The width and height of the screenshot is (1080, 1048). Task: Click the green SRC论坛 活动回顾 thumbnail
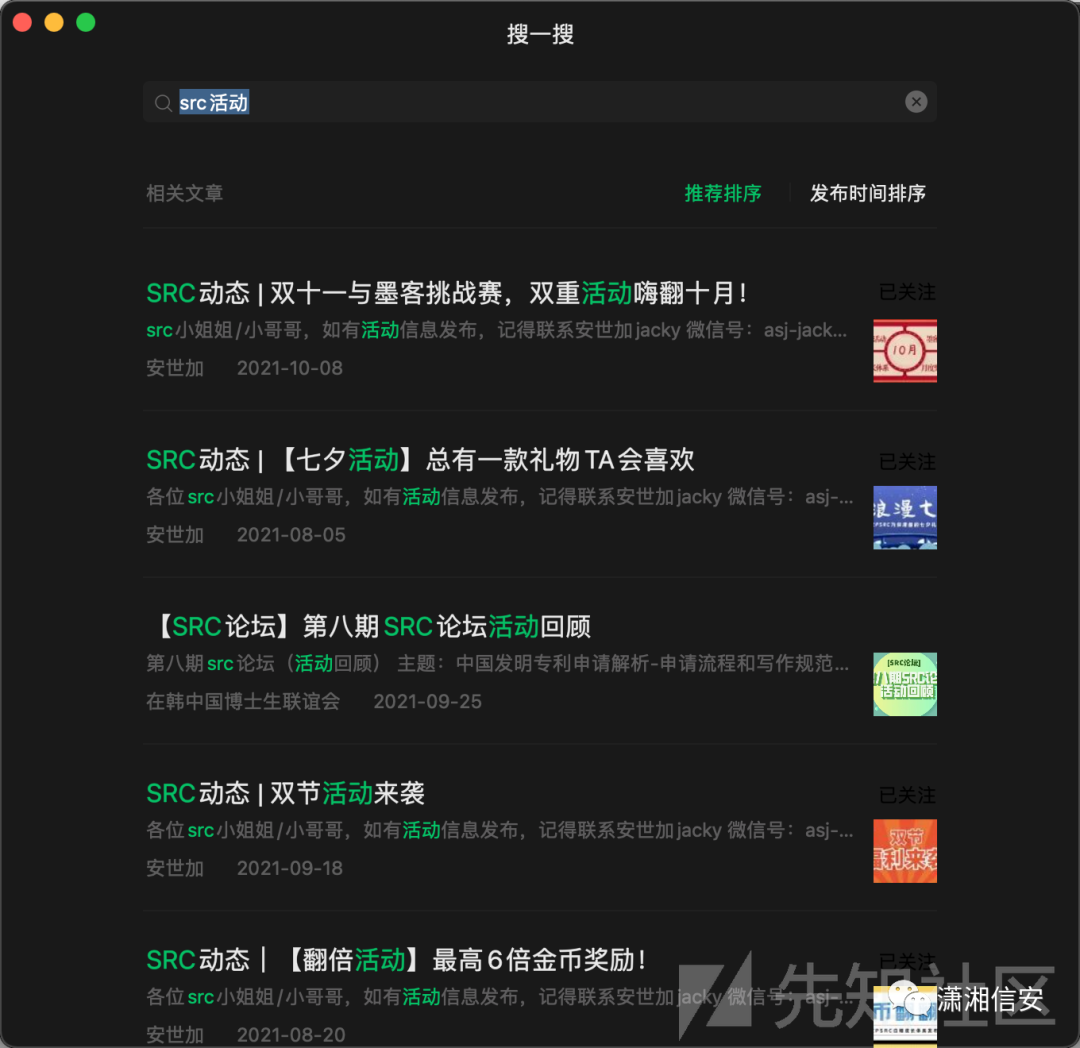coord(904,684)
